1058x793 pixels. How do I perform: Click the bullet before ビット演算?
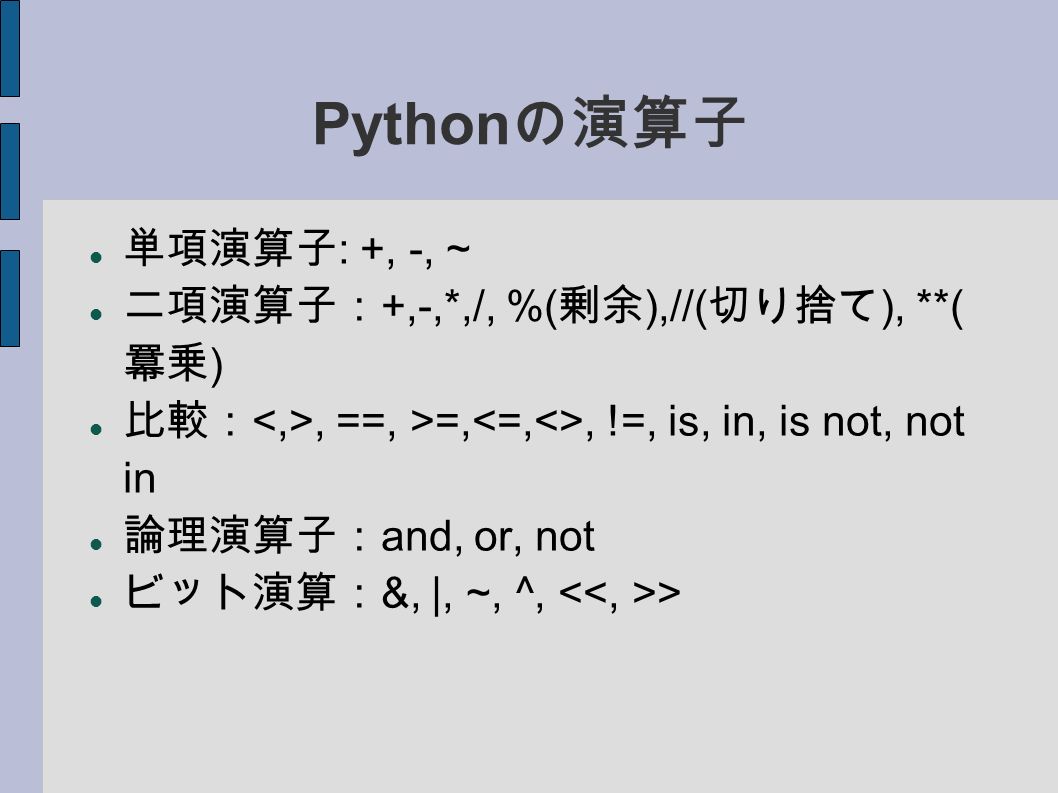96,601
